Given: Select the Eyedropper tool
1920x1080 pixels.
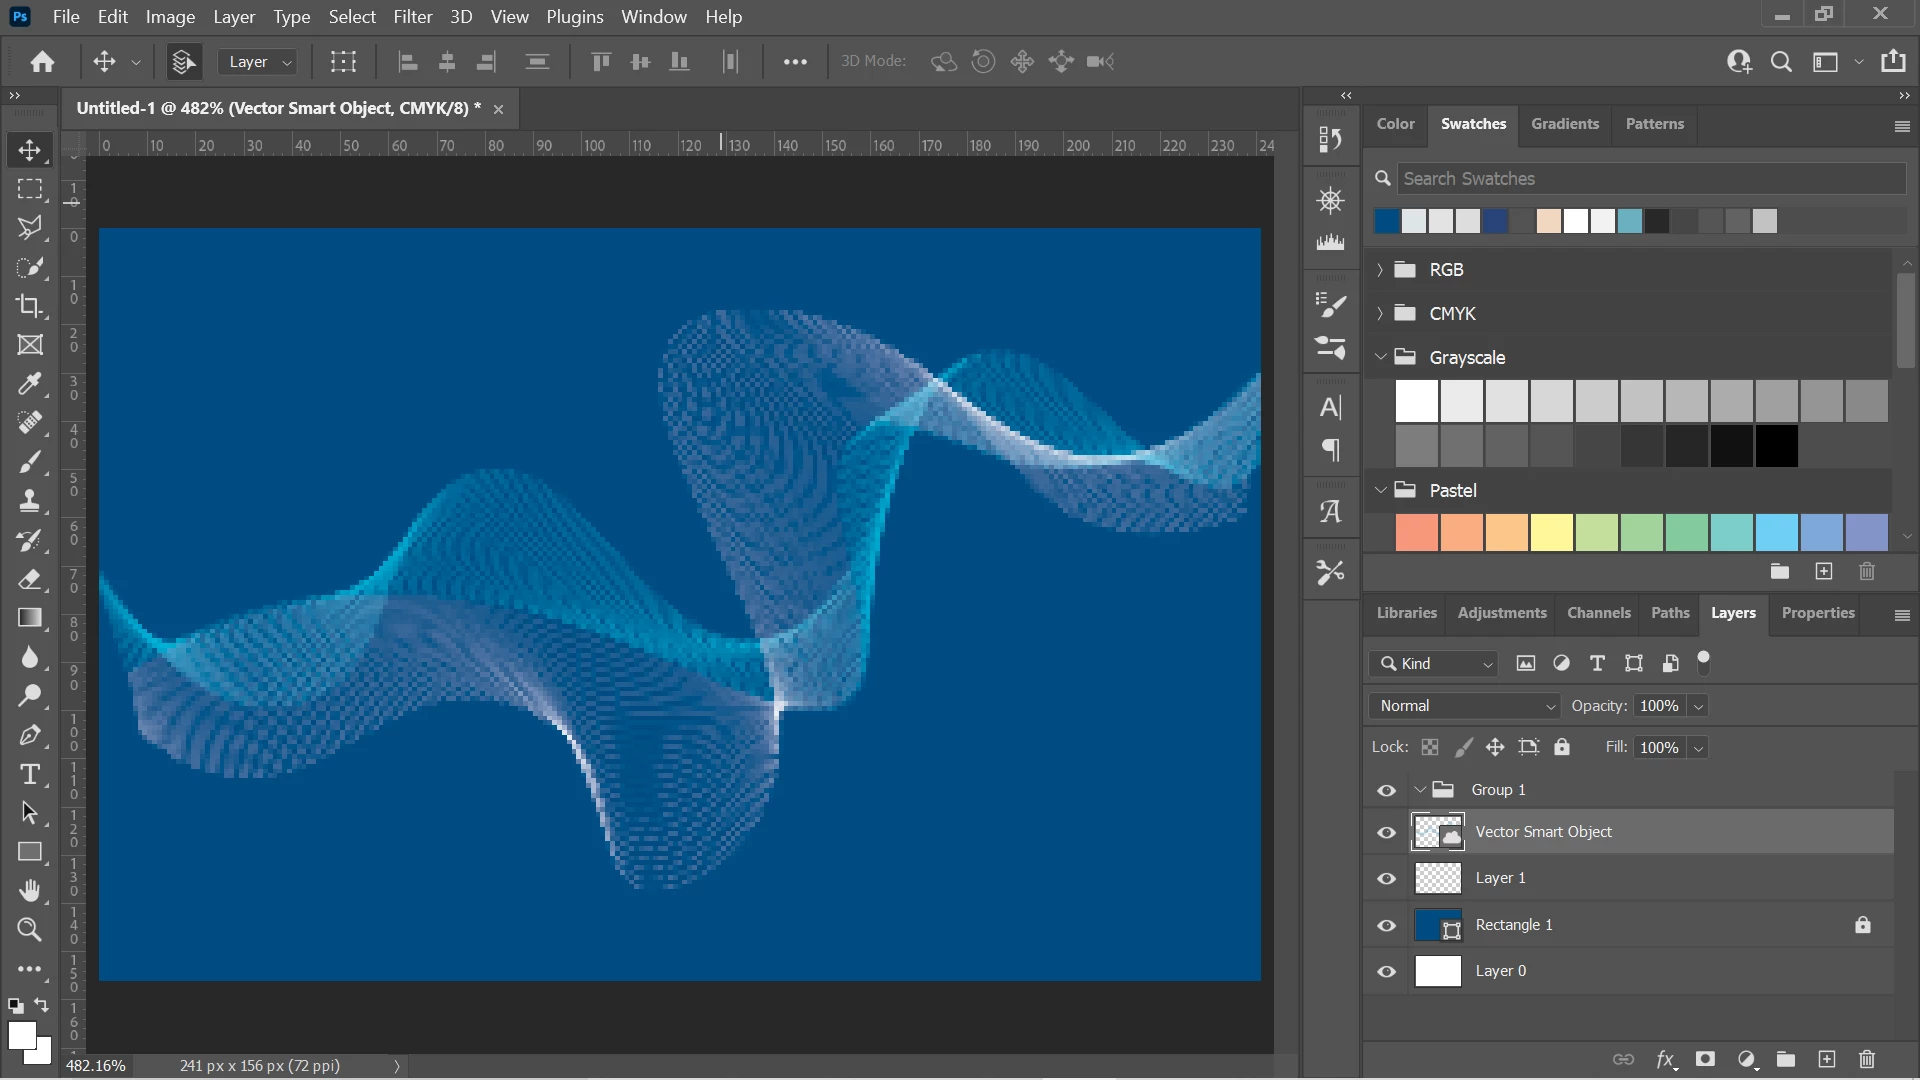Looking at the screenshot, I should point(29,384).
